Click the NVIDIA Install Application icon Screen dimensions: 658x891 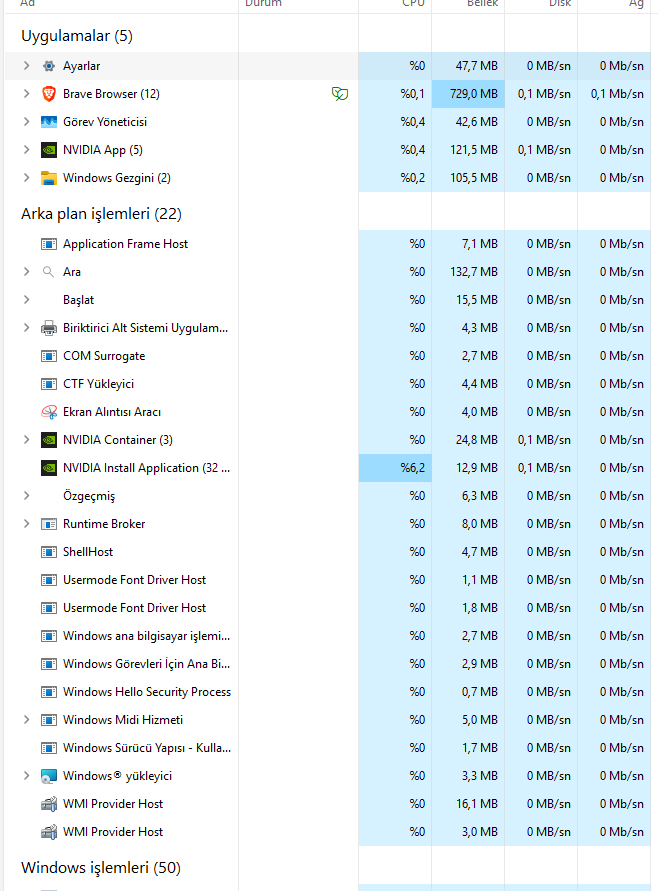click(x=49, y=468)
